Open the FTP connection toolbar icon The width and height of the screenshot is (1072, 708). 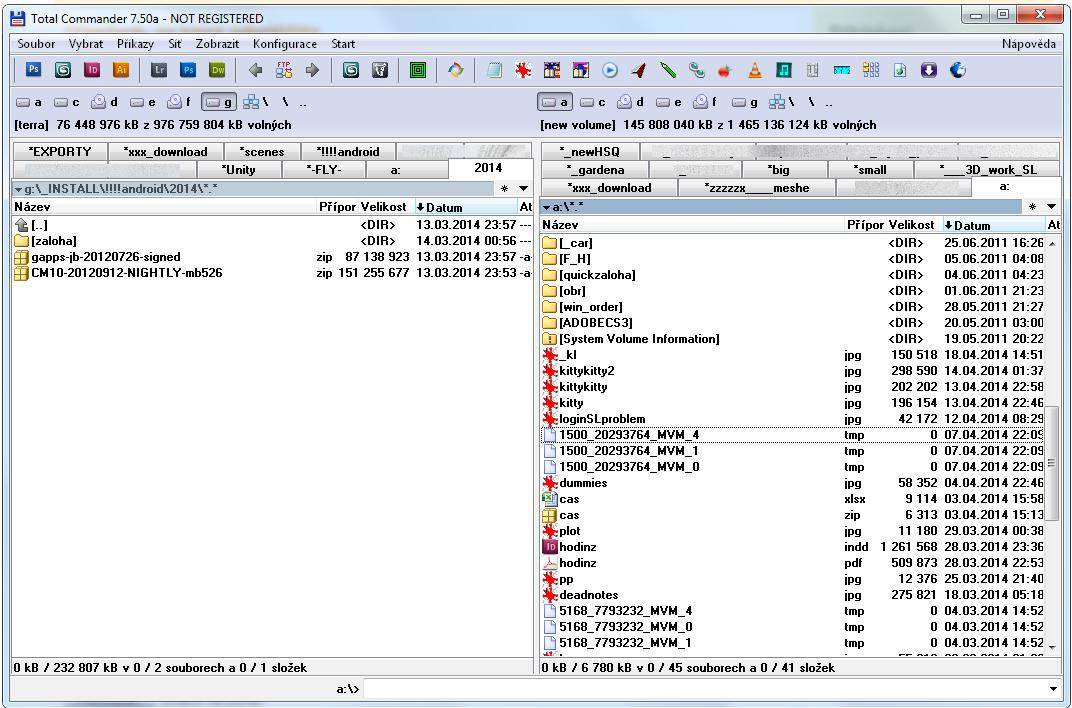pos(284,70)
